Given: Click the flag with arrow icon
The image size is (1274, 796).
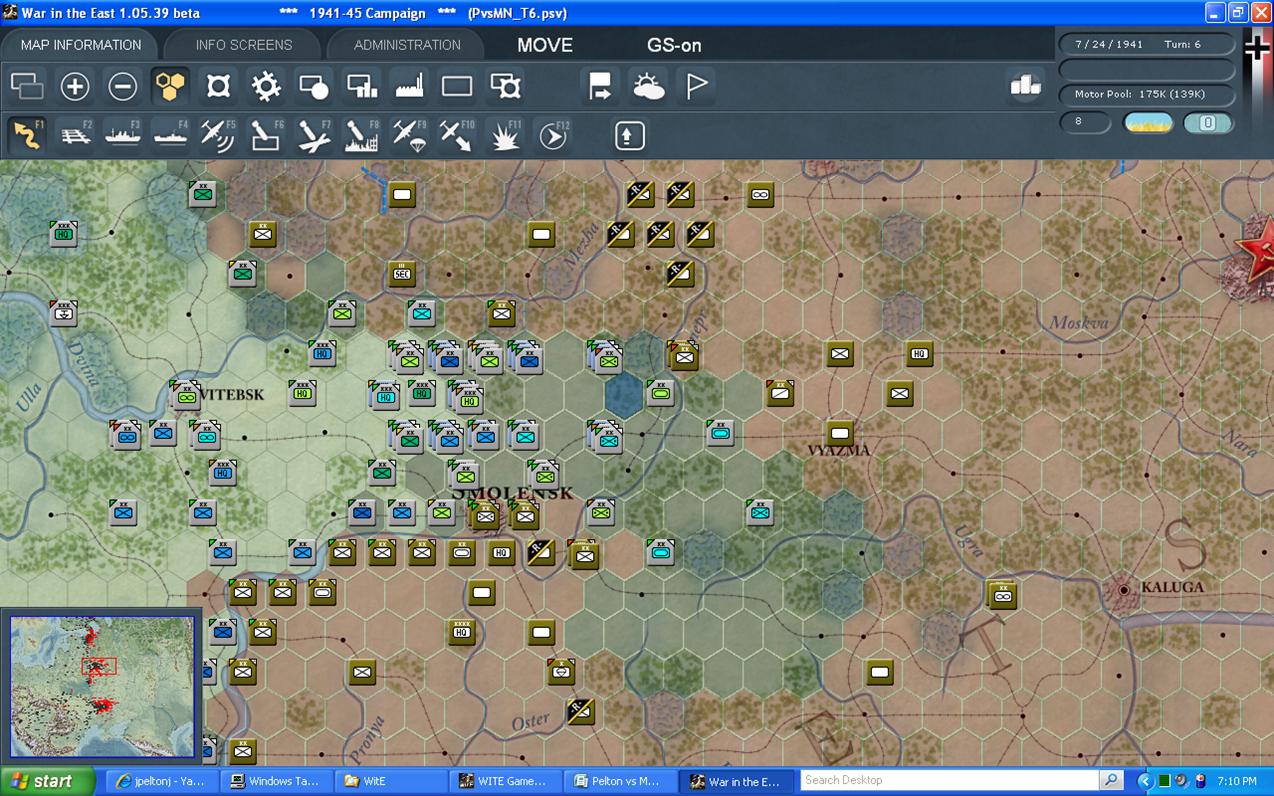Looking at the screenshot, I should pos(600,87).
